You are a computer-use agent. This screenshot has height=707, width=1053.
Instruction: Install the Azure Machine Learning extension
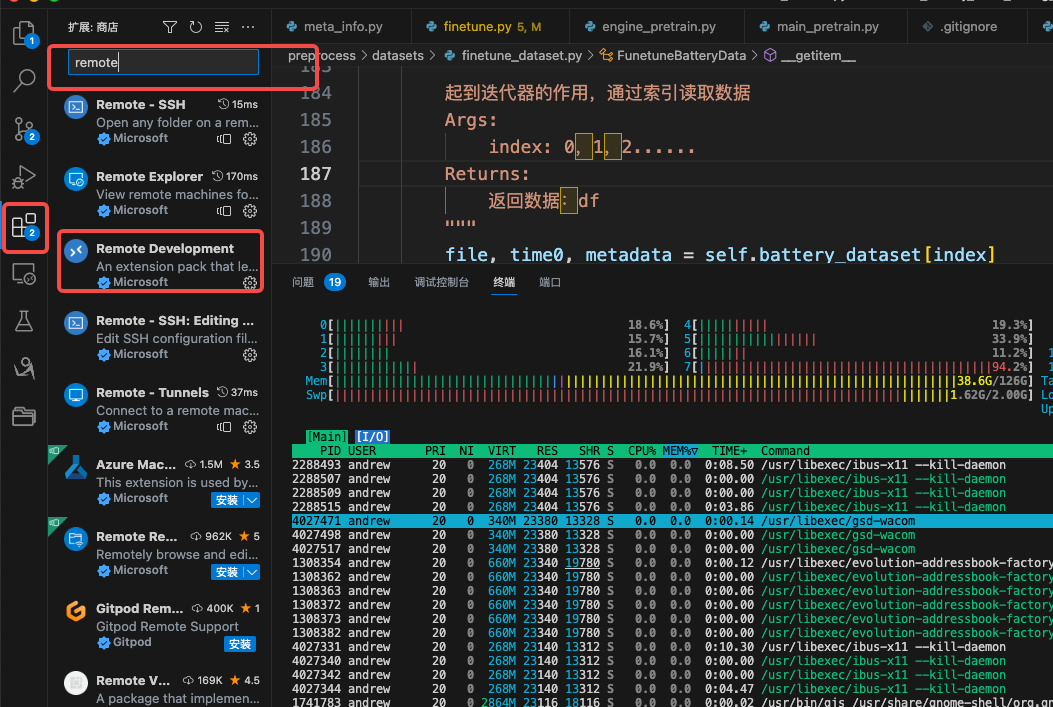click(227, 500)
